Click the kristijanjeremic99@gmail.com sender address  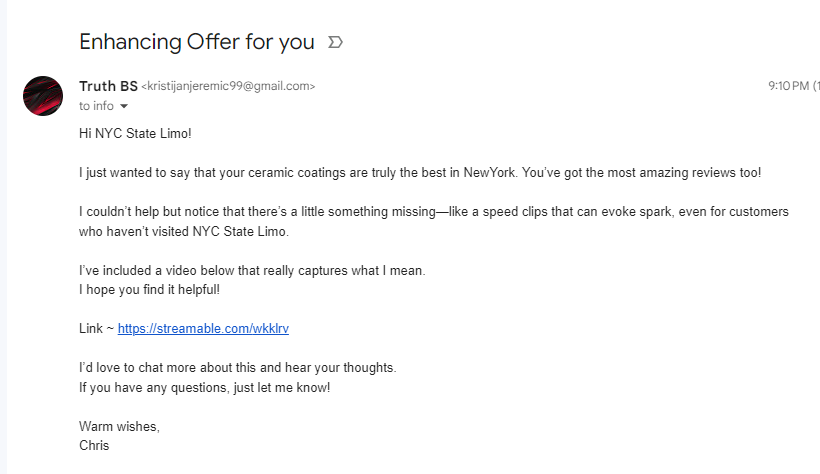coord(229,86)
